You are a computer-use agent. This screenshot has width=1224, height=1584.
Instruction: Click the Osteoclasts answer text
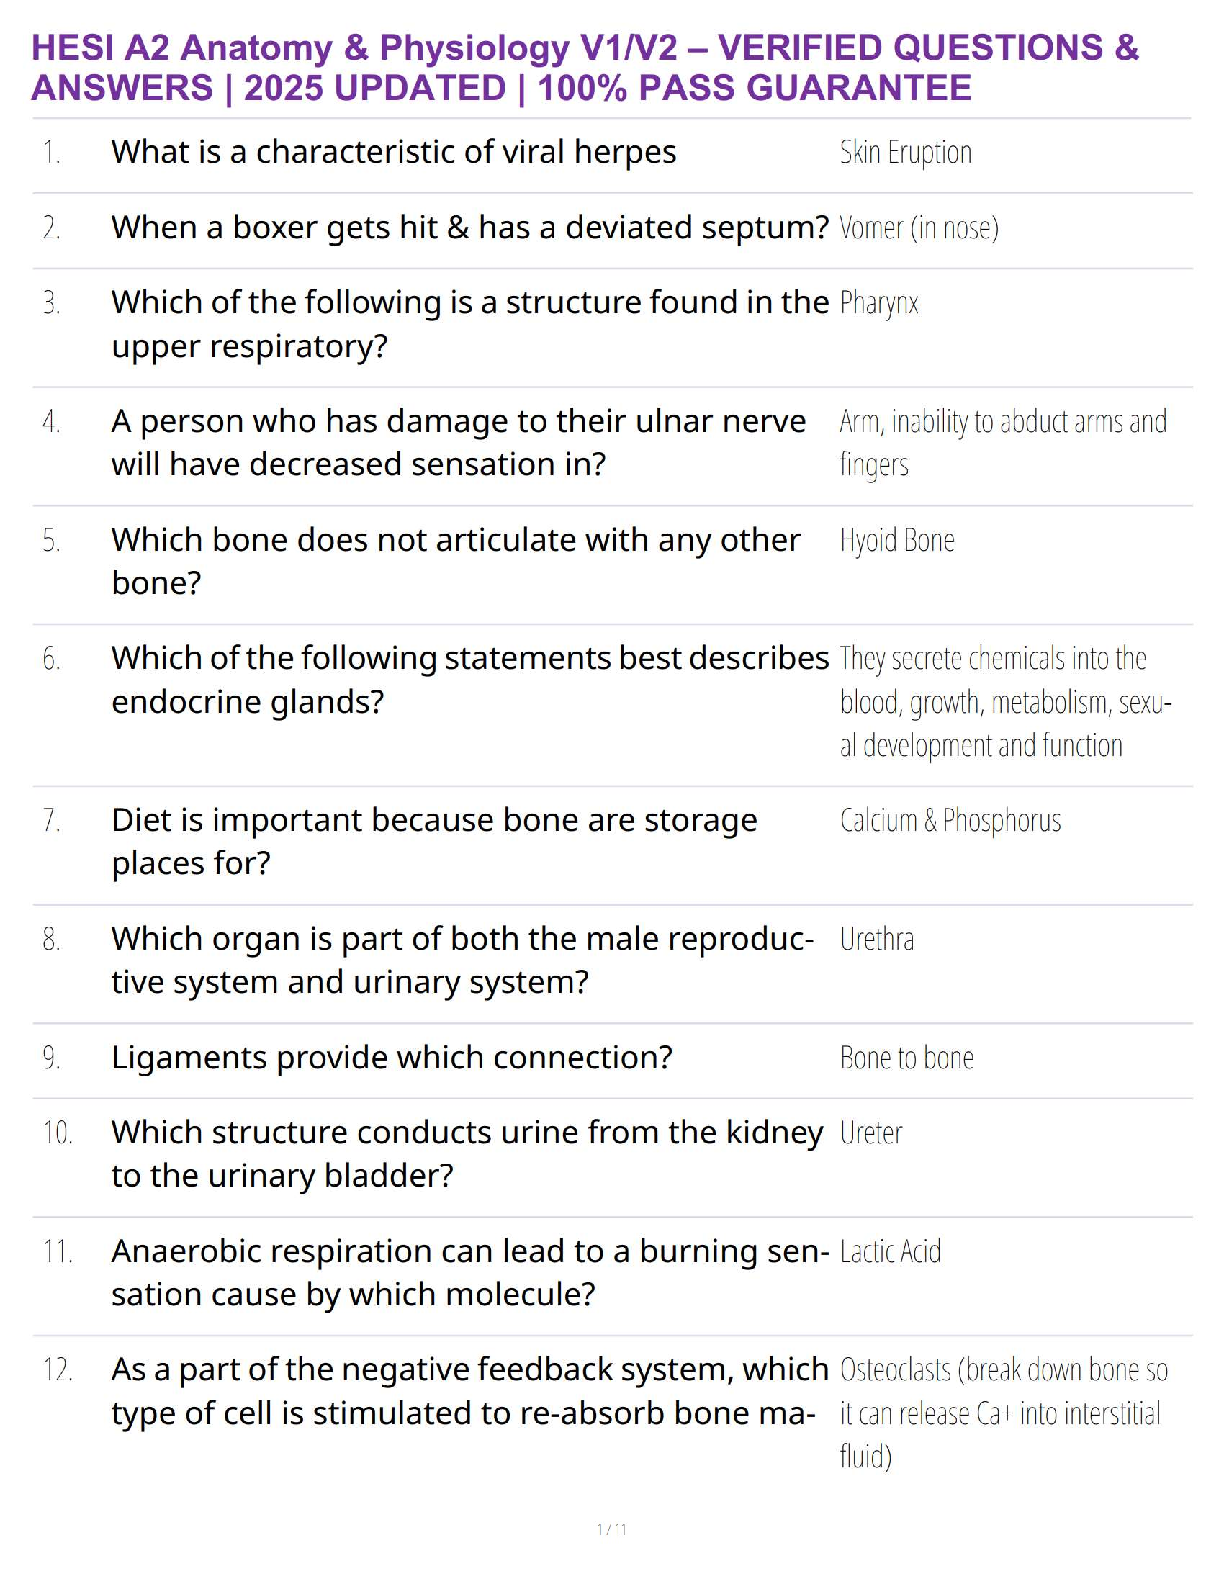1003,1413
